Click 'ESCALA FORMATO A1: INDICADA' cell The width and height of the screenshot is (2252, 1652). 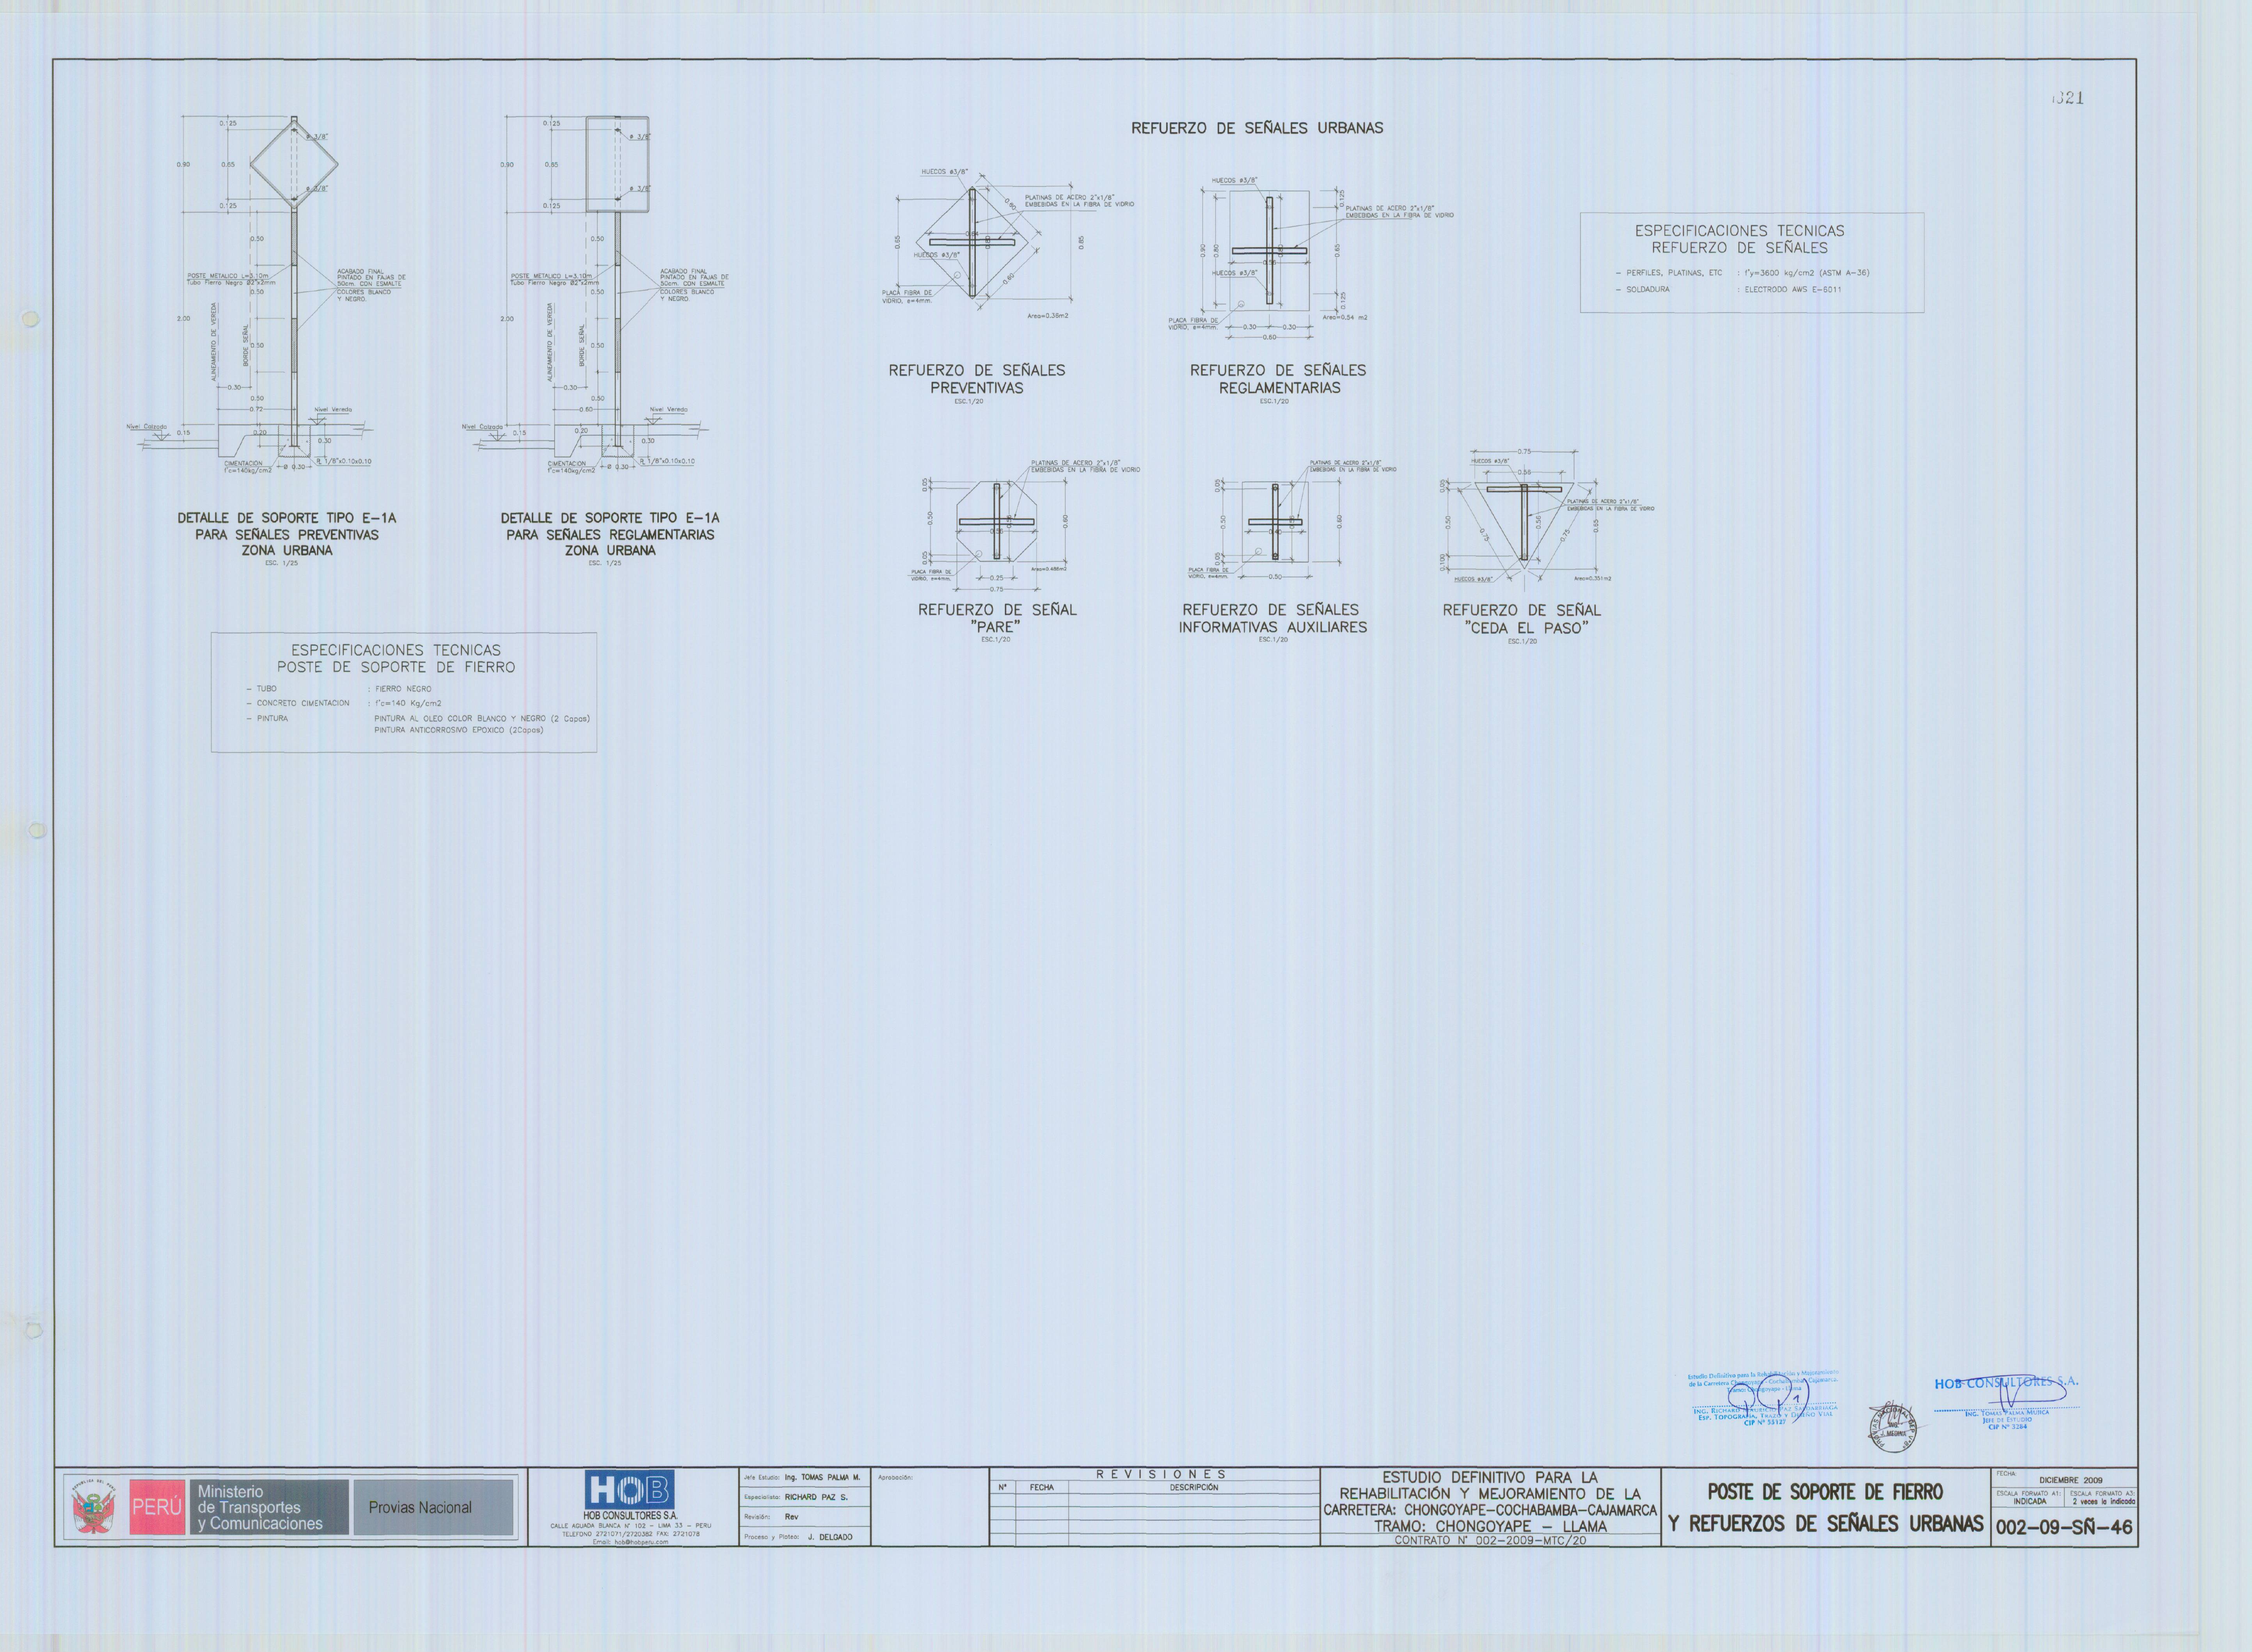click(x=2029, y=1498)
